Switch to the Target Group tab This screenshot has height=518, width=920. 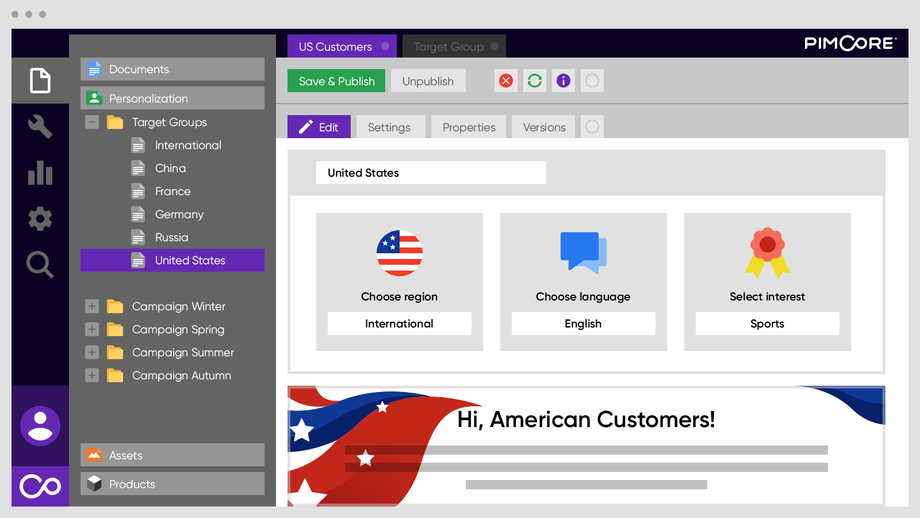(x=454, y=46)
